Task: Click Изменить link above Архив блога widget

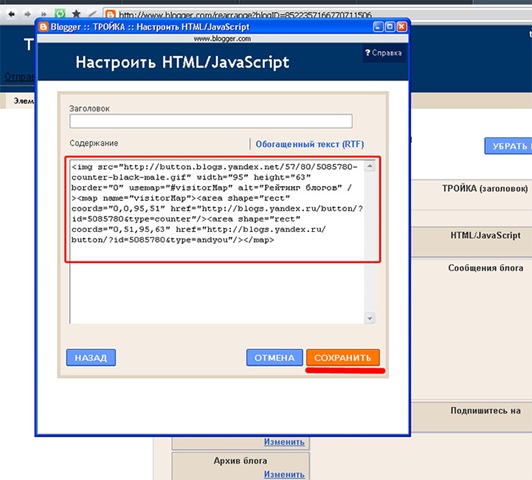Action: [x=284, y=442]
